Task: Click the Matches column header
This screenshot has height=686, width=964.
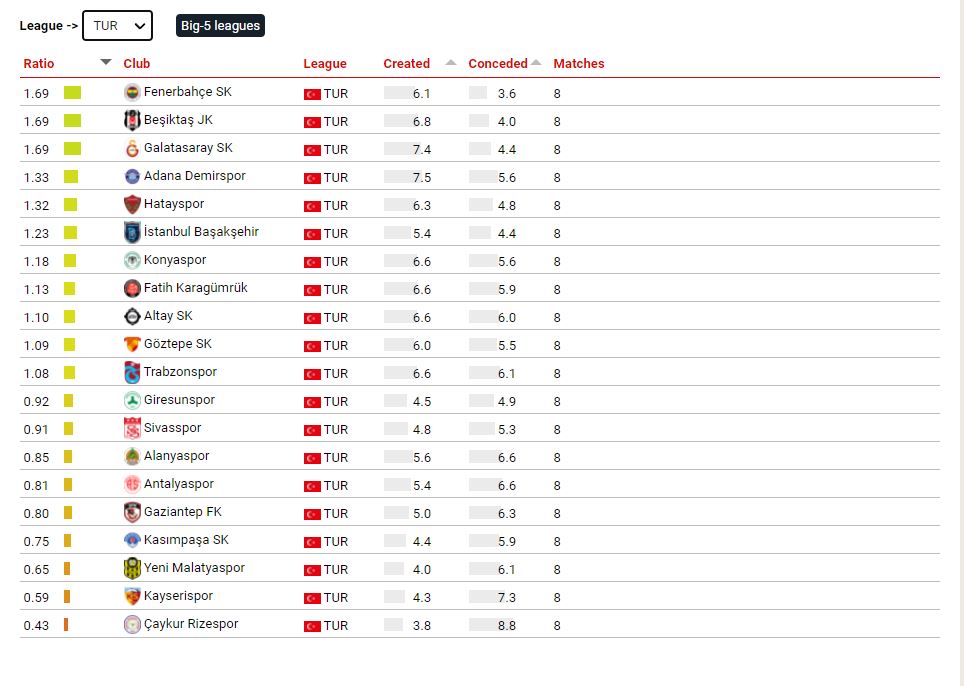Action: point(579,63)
